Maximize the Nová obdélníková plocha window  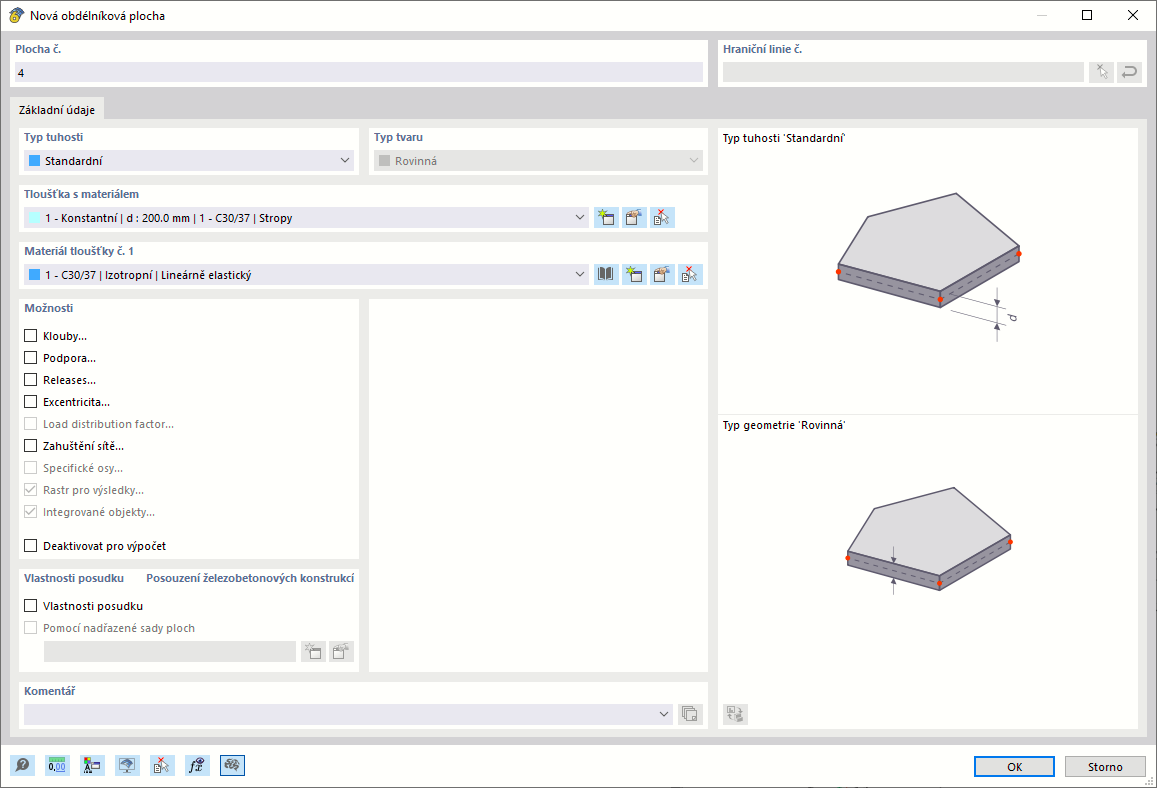(x=1087, y=15)
